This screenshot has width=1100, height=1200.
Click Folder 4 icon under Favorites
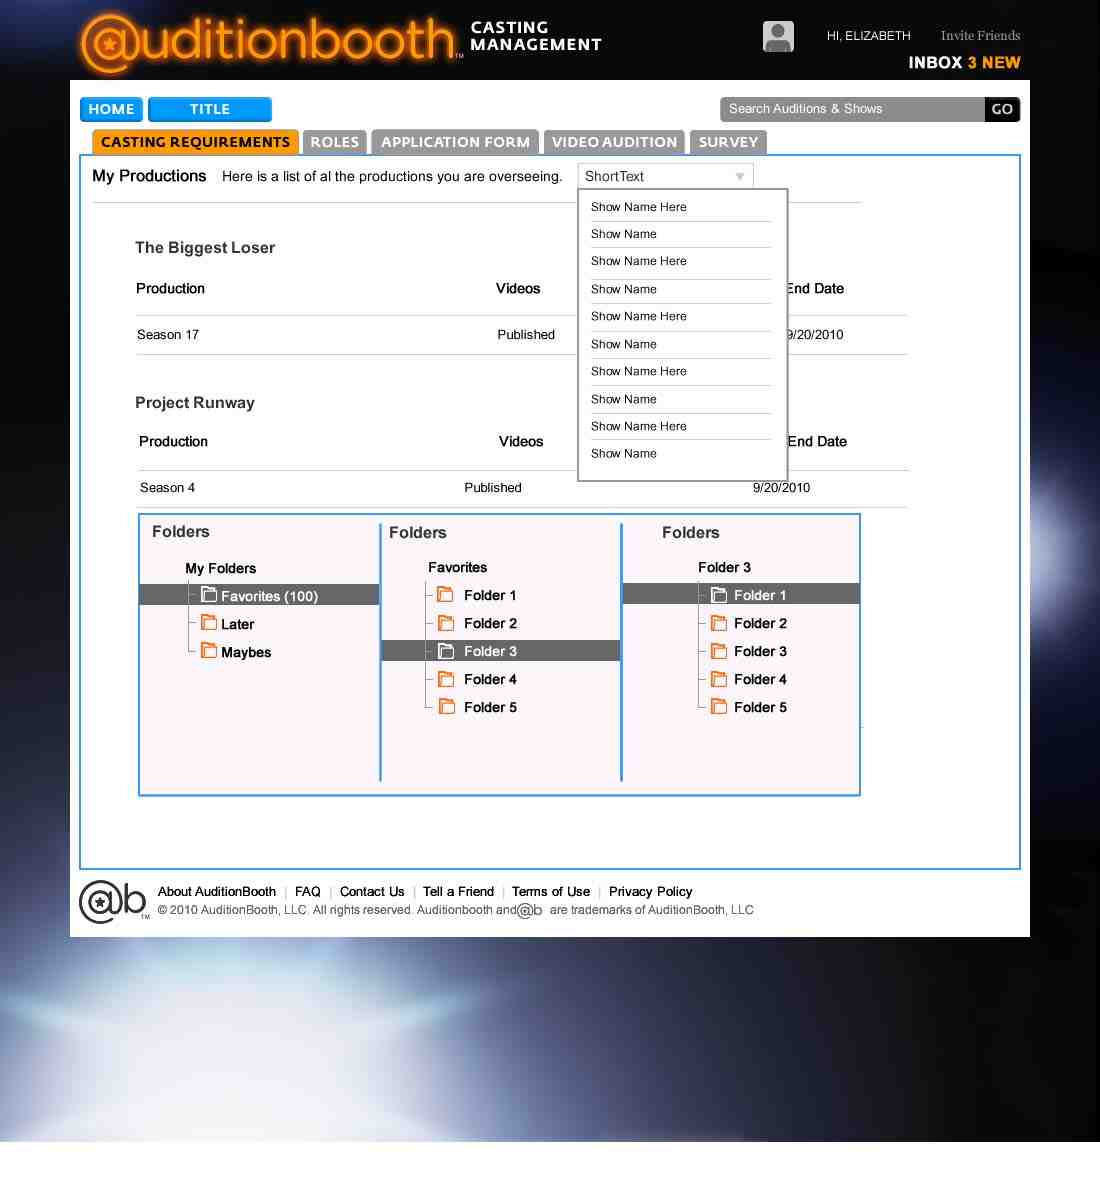(446, 678)
